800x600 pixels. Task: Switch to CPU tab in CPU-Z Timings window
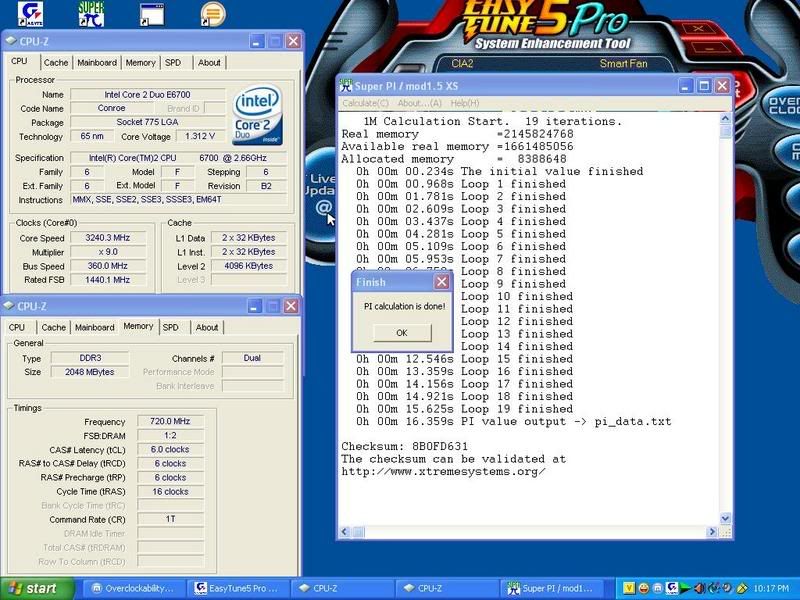click(17, 328)
